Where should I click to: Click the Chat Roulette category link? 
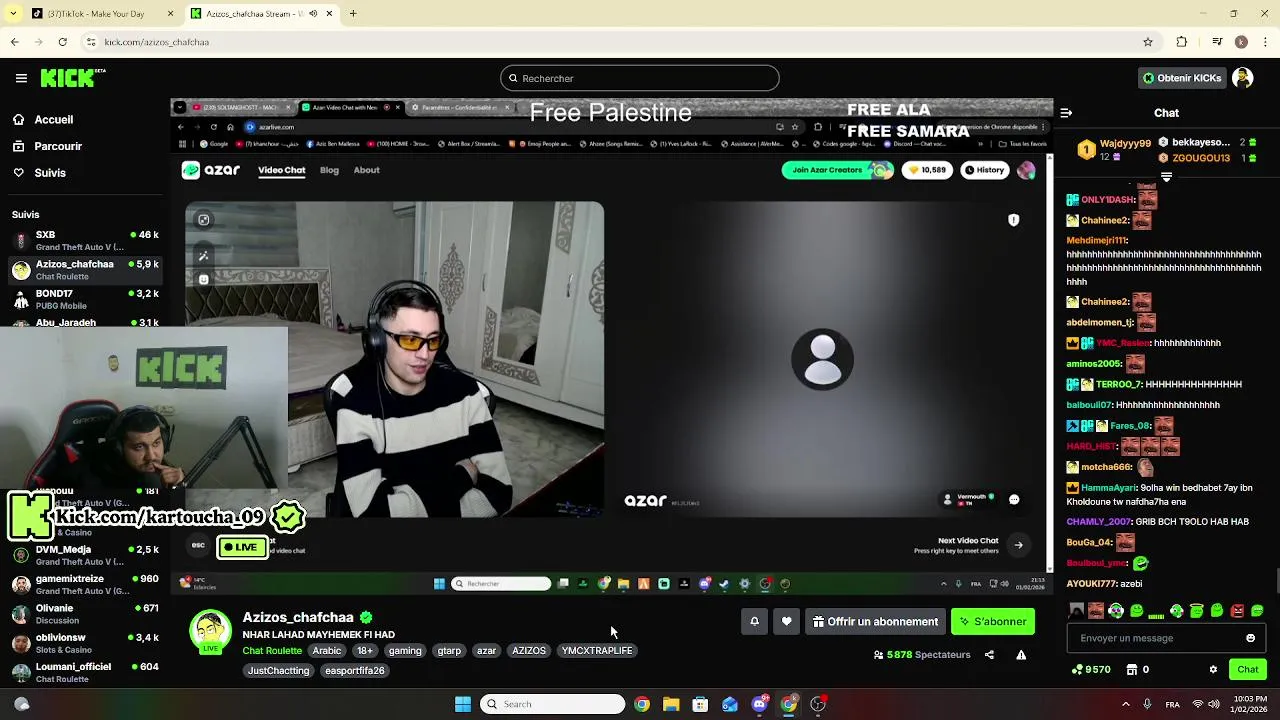click(272, 650)
